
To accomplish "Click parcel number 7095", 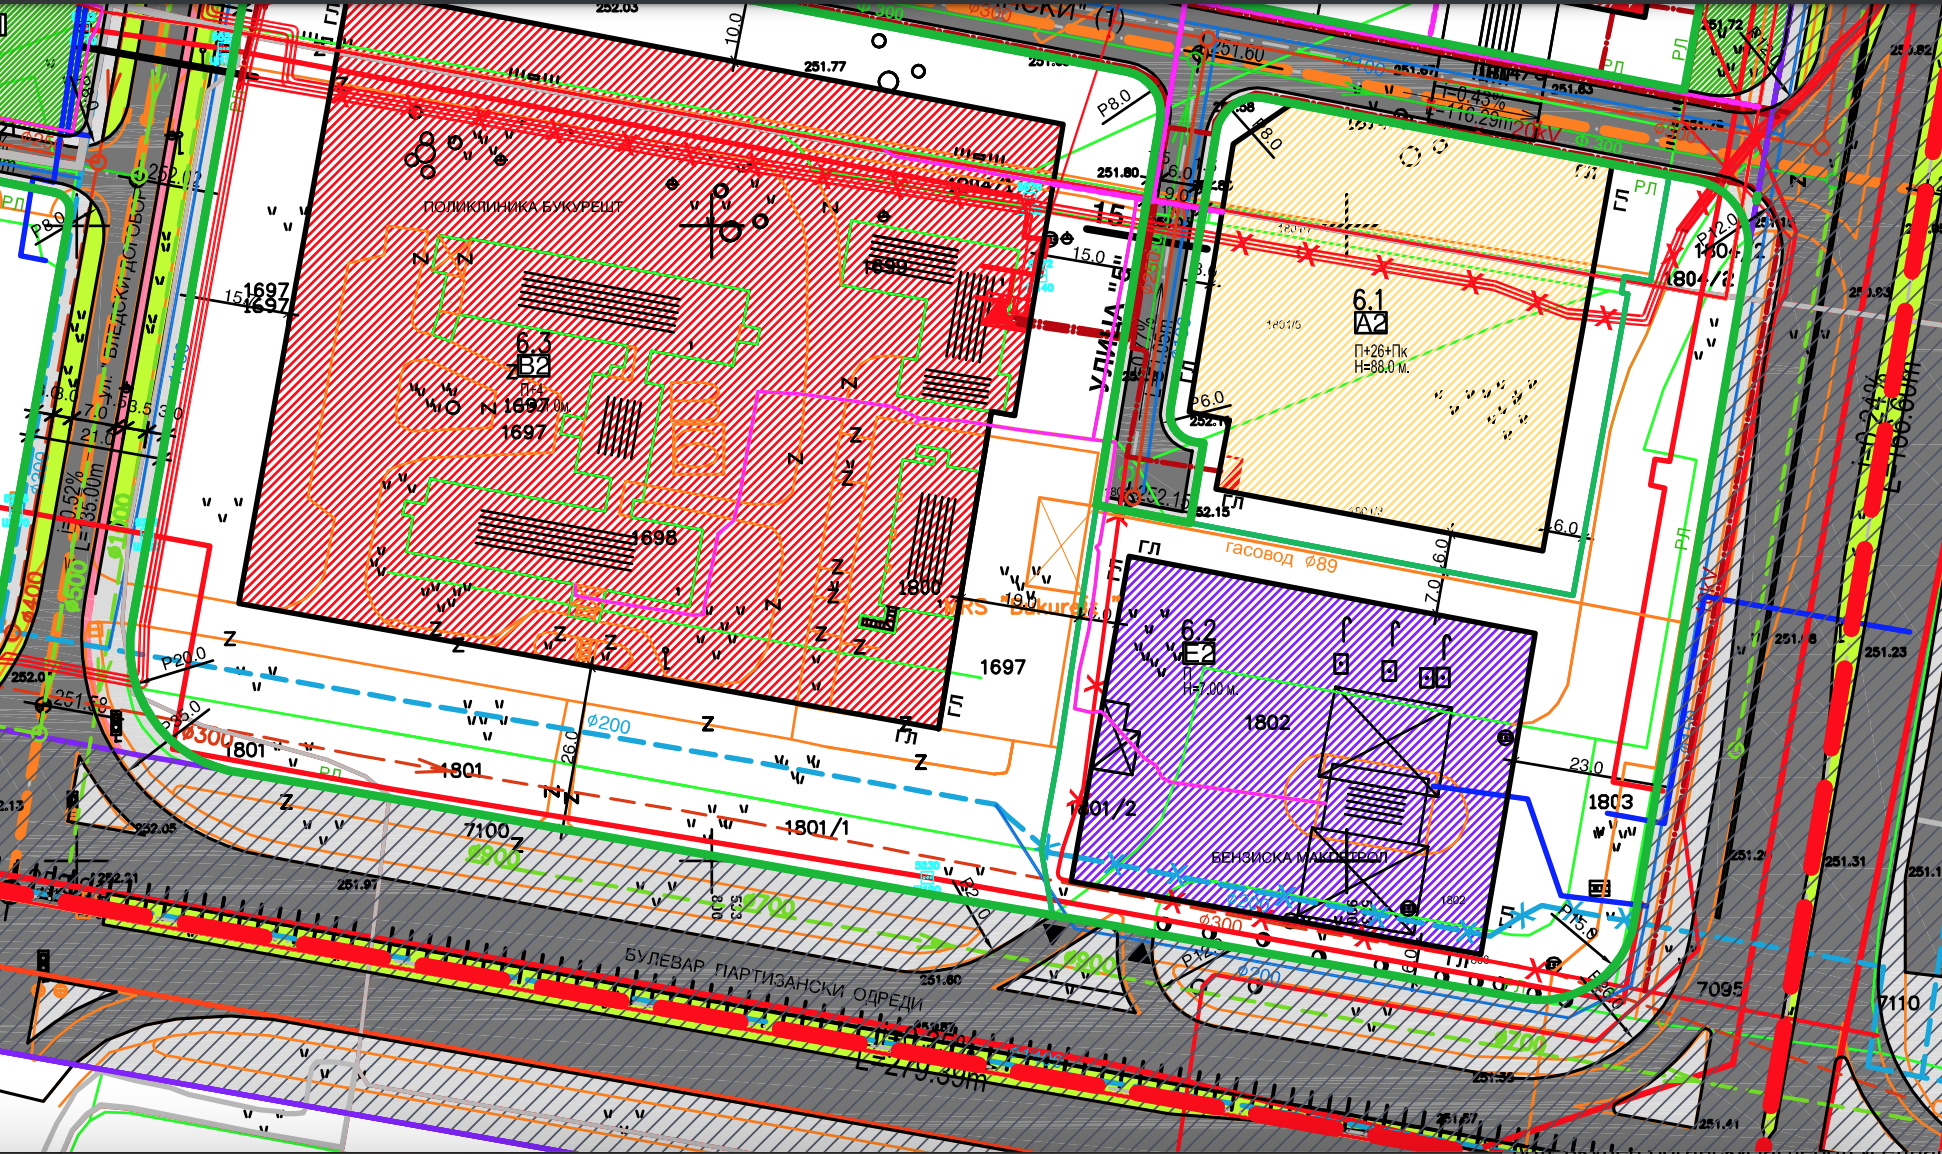I will [x=1719, y=989].
